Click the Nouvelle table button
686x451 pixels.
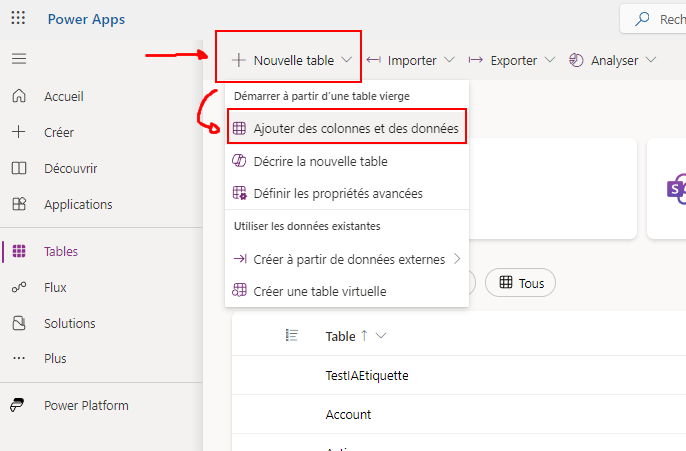tap(291, 60)
